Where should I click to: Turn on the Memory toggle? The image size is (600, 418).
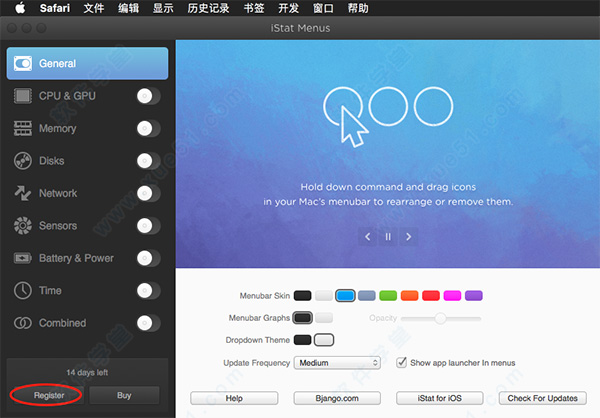click(x=148, y=129)
